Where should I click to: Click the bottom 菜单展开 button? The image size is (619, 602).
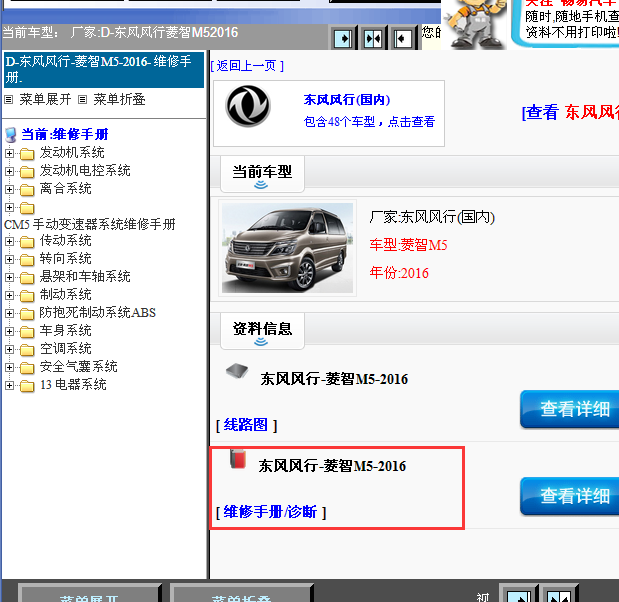(89, 593)
